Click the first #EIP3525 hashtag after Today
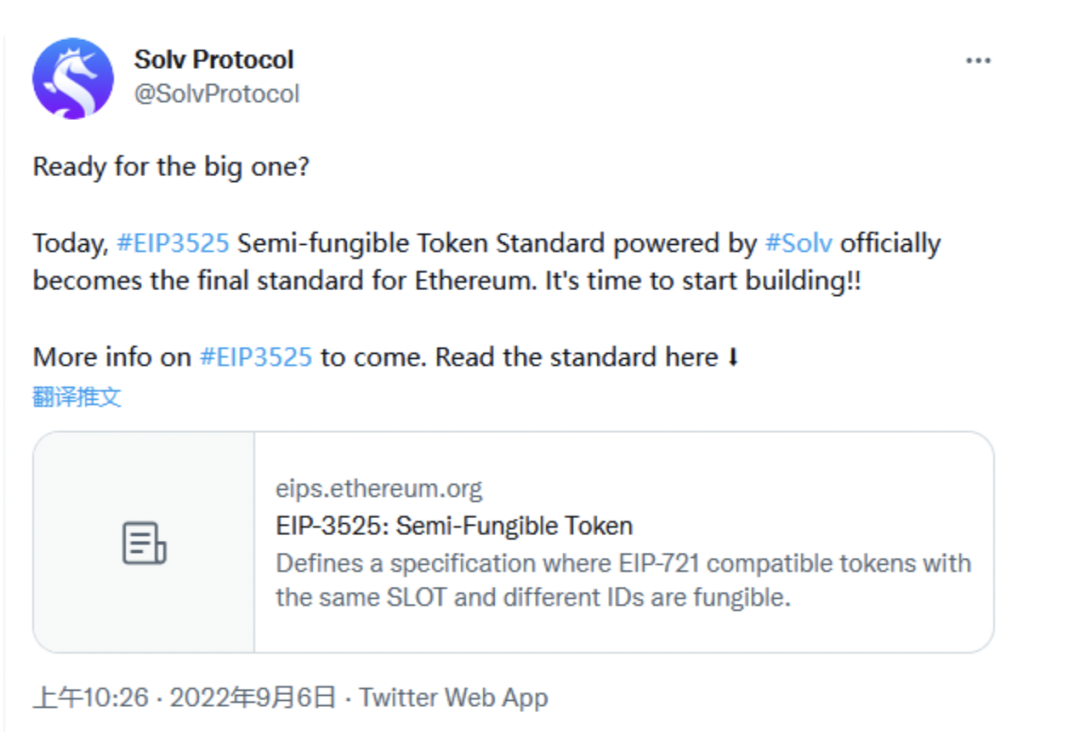1080x735 pixels. click(173, 243)
